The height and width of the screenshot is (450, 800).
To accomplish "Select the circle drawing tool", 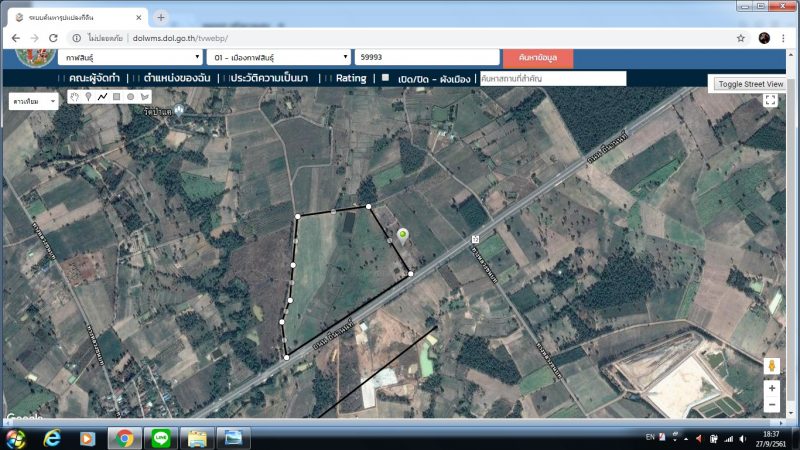I will click(x=131, y=96).
